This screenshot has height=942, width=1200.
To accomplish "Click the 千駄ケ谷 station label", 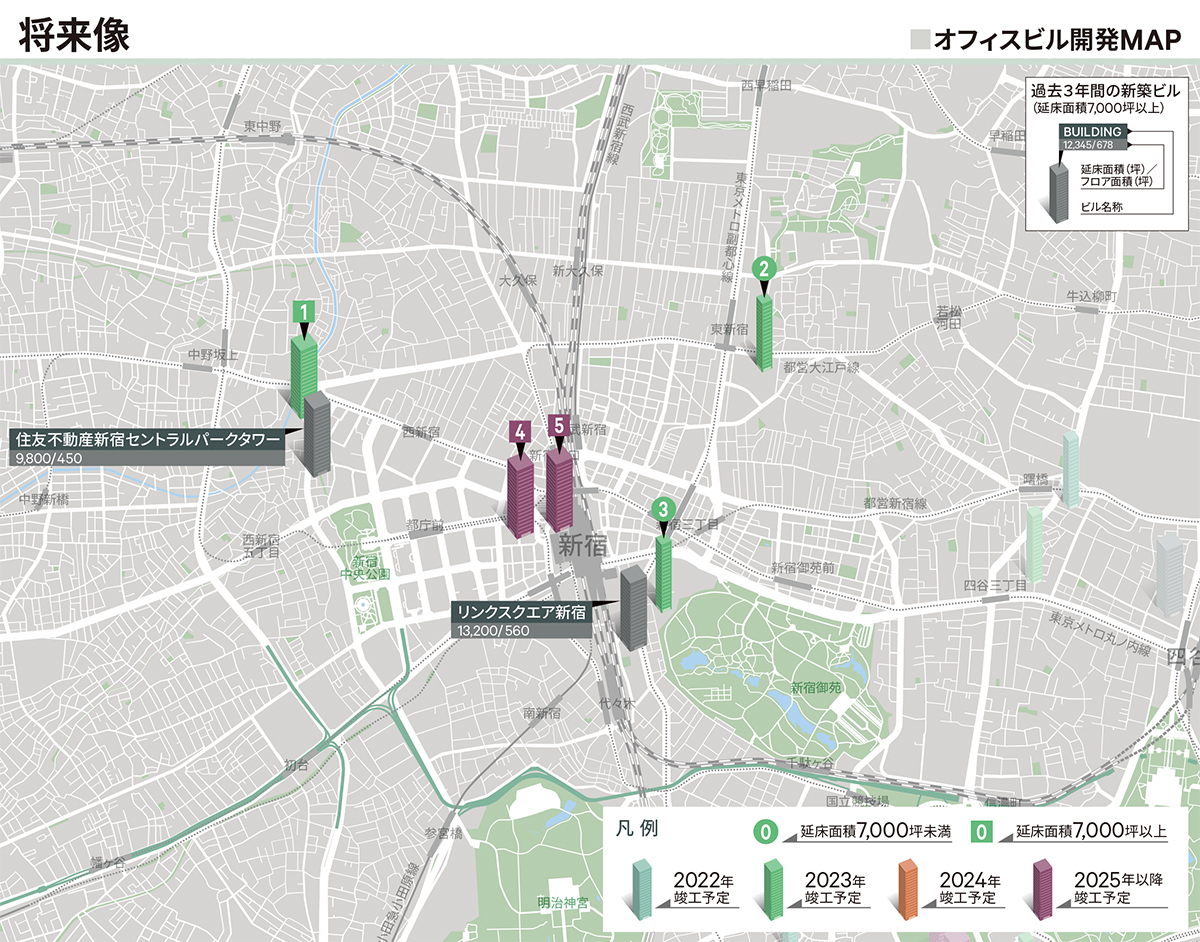I will coord(809,762).
